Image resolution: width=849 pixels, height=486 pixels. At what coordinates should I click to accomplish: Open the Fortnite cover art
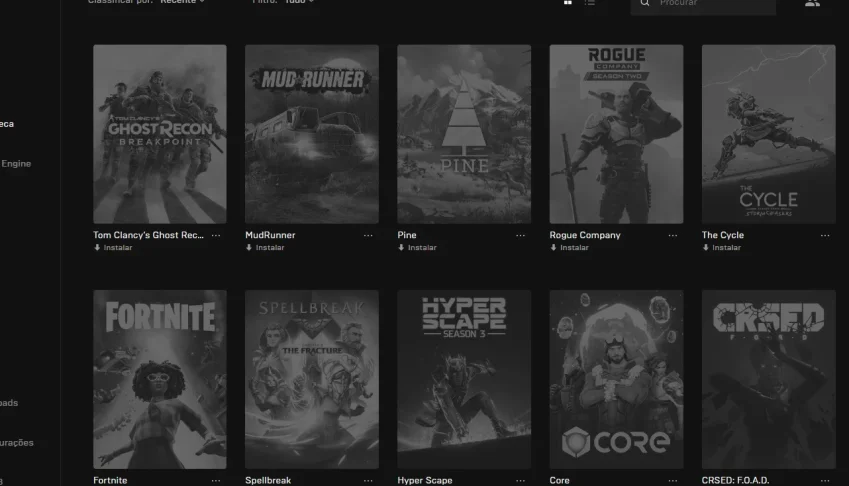pos(160,379)
